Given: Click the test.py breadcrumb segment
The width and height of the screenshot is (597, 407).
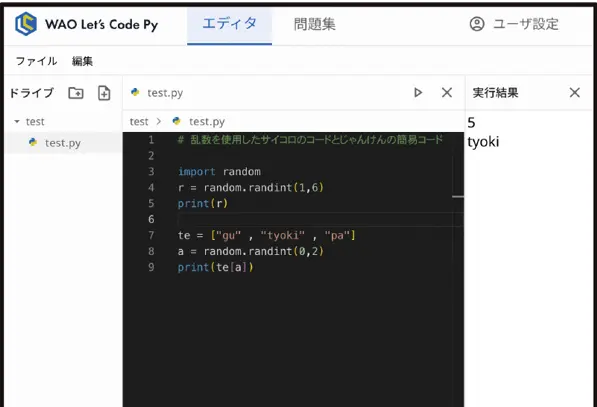Looking at the screenshot, I should point(207,121).
